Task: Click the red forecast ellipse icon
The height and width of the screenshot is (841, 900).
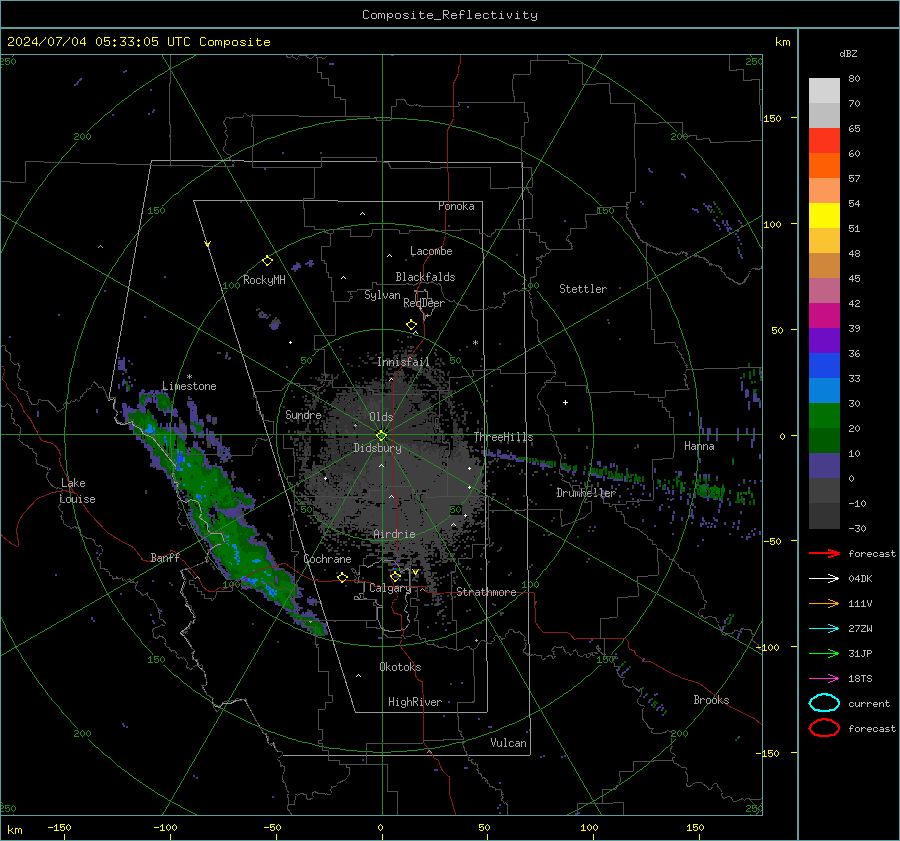Action: point(824,728)
